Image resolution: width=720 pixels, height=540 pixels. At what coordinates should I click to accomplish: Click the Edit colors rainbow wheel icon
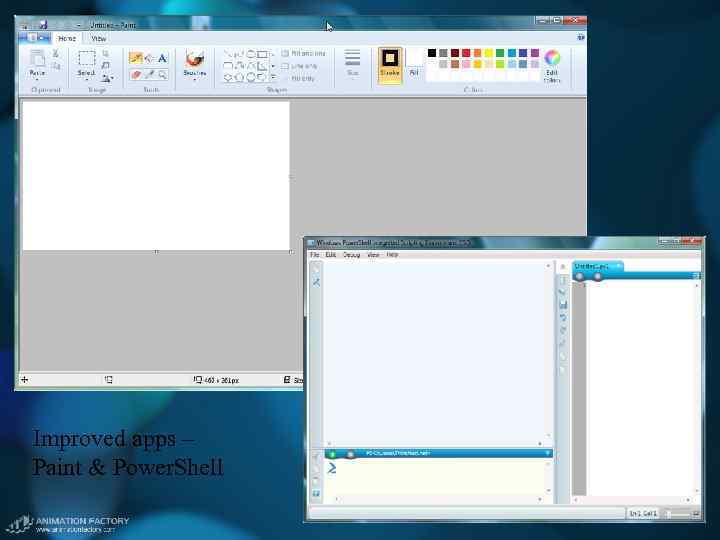[552, 58]
